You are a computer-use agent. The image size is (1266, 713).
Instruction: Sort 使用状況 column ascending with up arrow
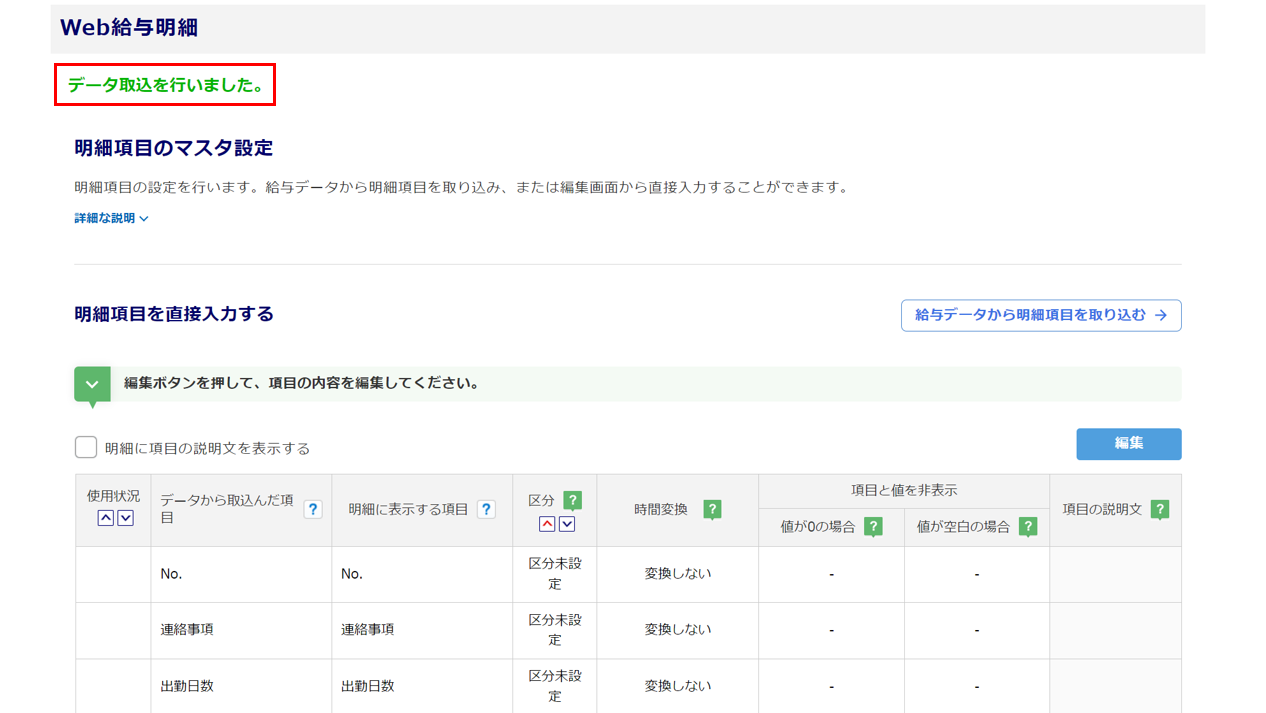105,518
